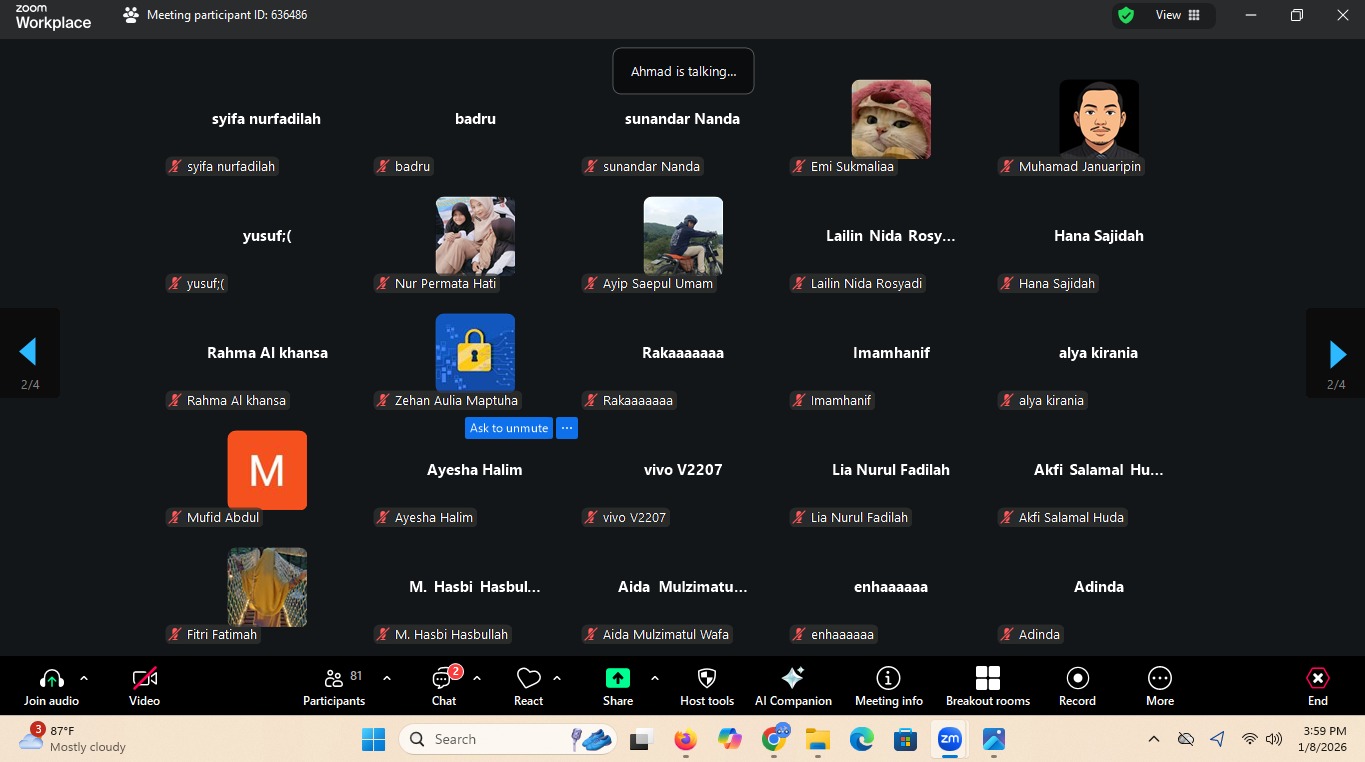The height and width of the screenshot is (762, 1365).
Task: Select Muhamad Januaripin's avatar tile
Action: (x=1099, y=119)
